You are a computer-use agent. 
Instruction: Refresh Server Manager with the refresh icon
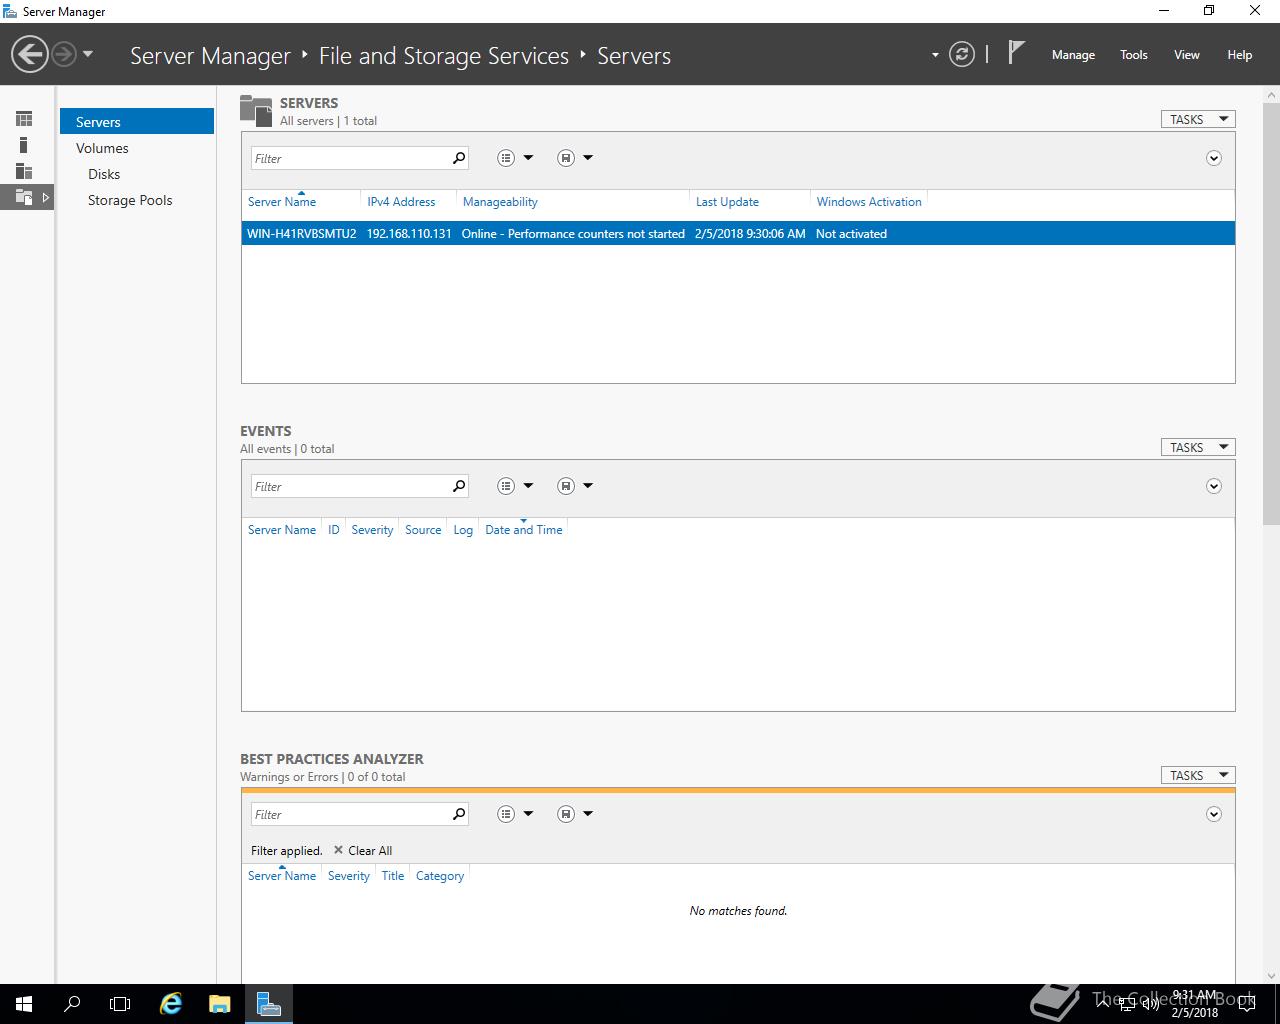[x=962, y=54]
